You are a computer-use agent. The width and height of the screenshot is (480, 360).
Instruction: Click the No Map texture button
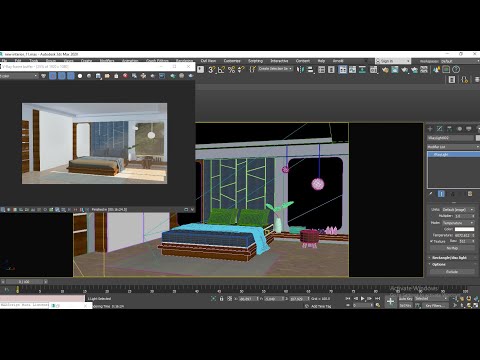[x=452, y=248]
